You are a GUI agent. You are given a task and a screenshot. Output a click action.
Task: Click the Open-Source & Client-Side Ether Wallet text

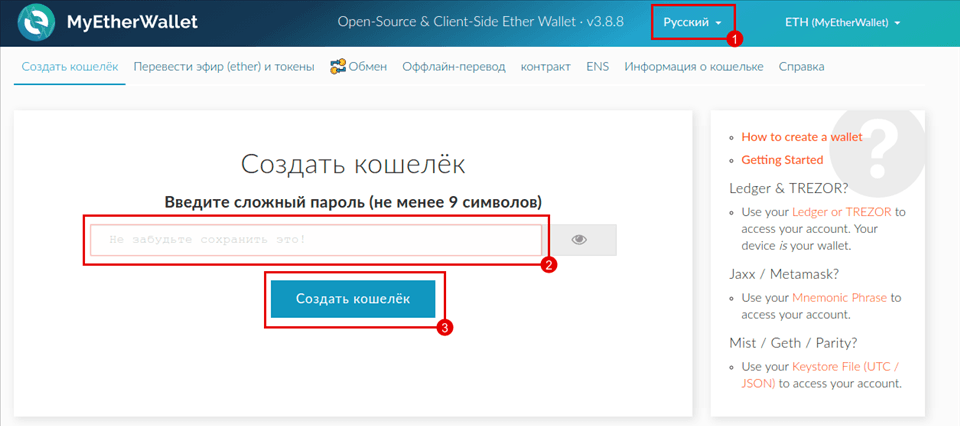[481, 22]
